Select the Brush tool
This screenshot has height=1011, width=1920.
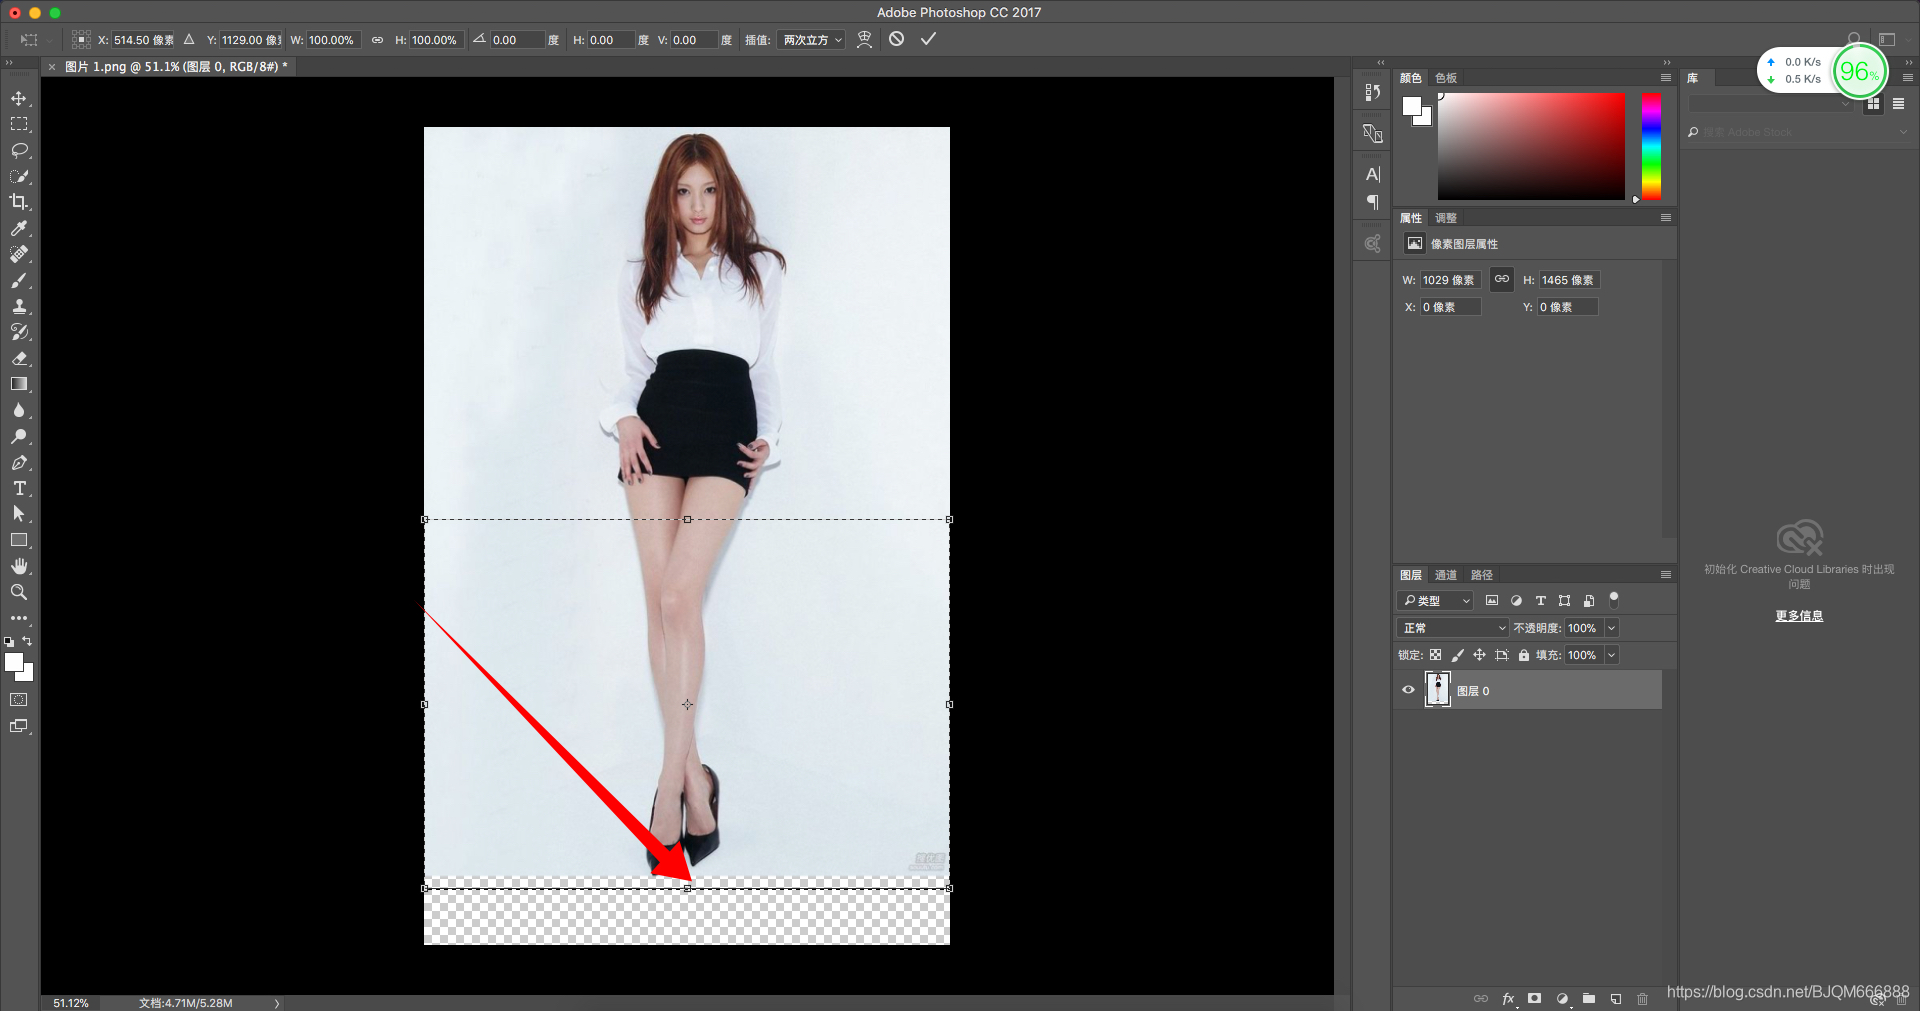point(19,280)
